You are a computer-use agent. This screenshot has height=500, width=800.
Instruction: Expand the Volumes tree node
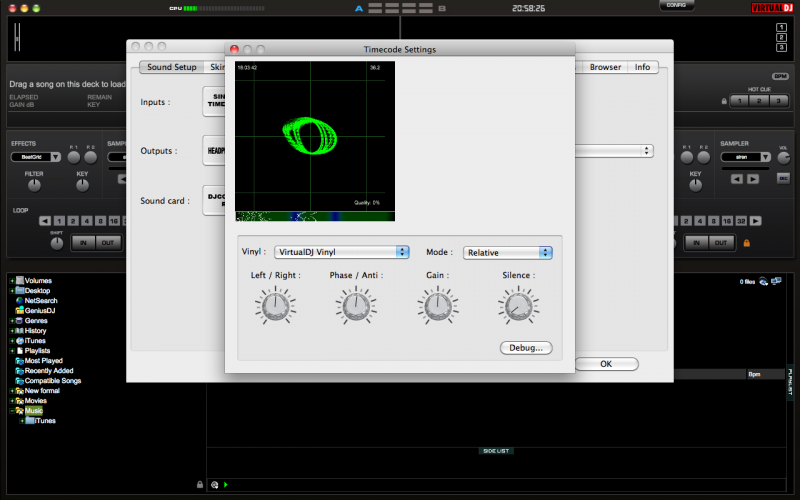pyautogui.click(x=12, y=281)
